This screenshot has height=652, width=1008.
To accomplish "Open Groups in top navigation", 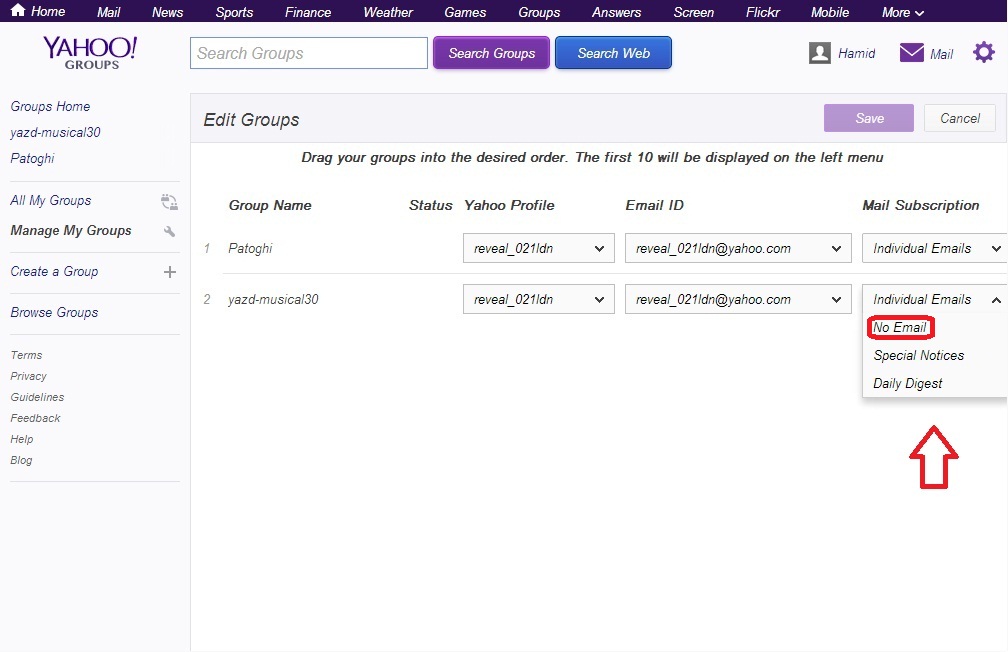I will click(539, 12).
